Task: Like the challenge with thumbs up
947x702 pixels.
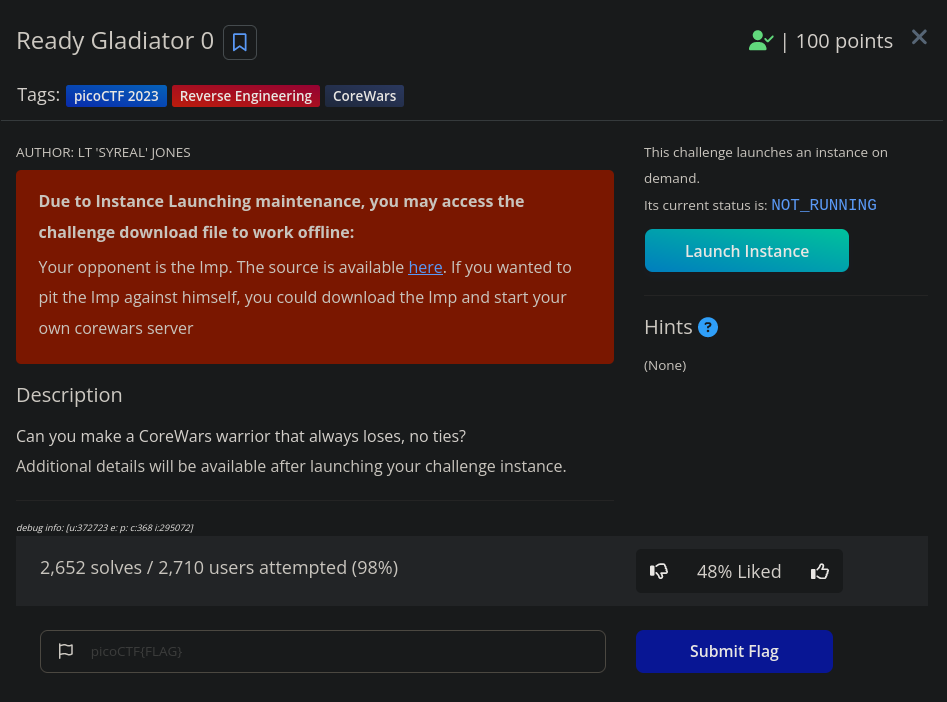Action: click(820, 571)
